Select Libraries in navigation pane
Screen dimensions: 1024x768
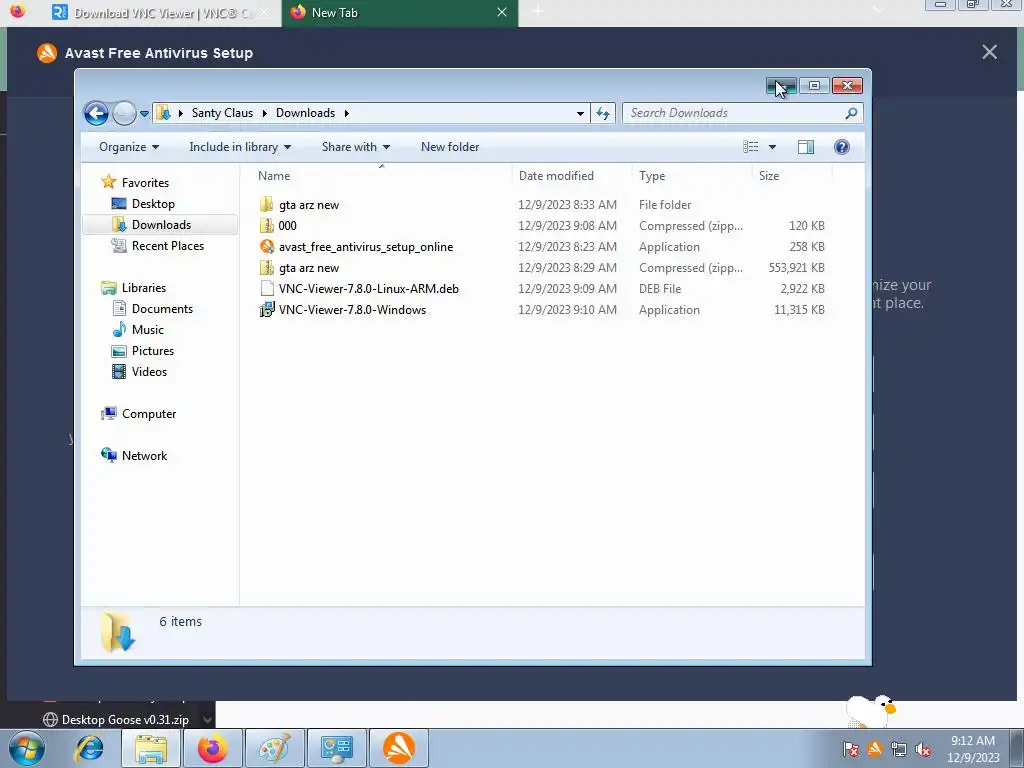(x=144, y=287)
